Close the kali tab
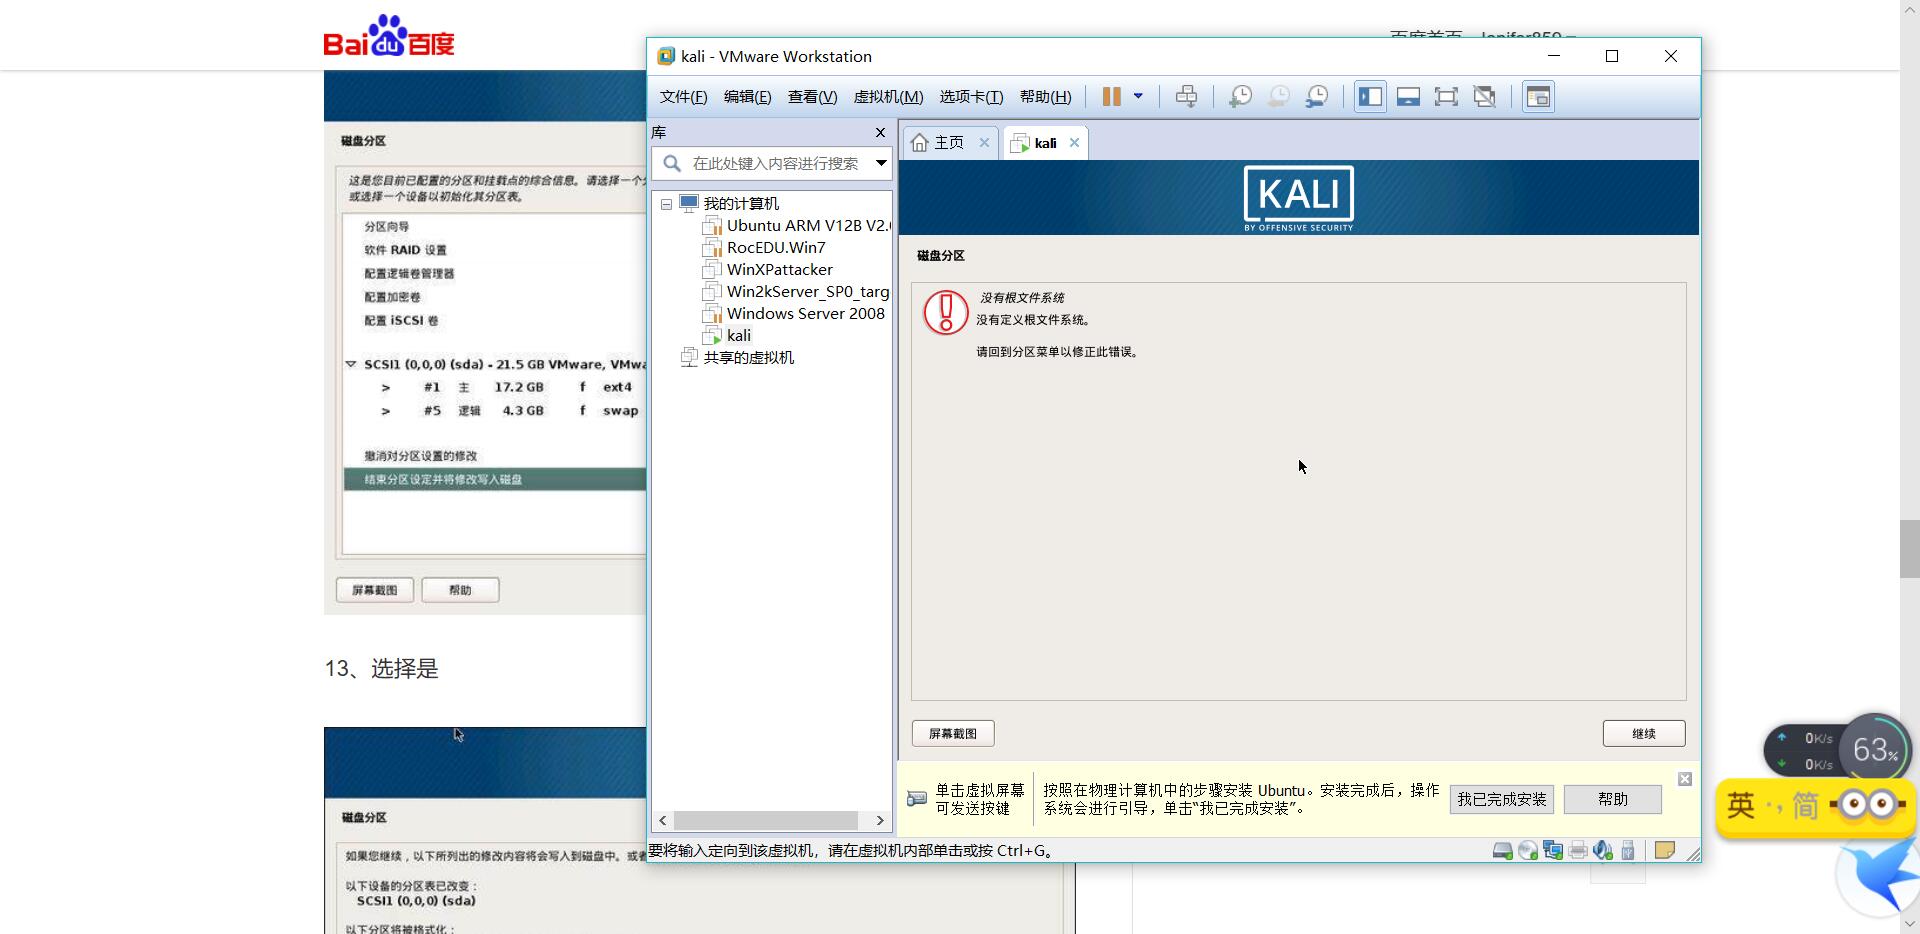This screenshot has width=1920, height=934. (x=1074, y=143)
